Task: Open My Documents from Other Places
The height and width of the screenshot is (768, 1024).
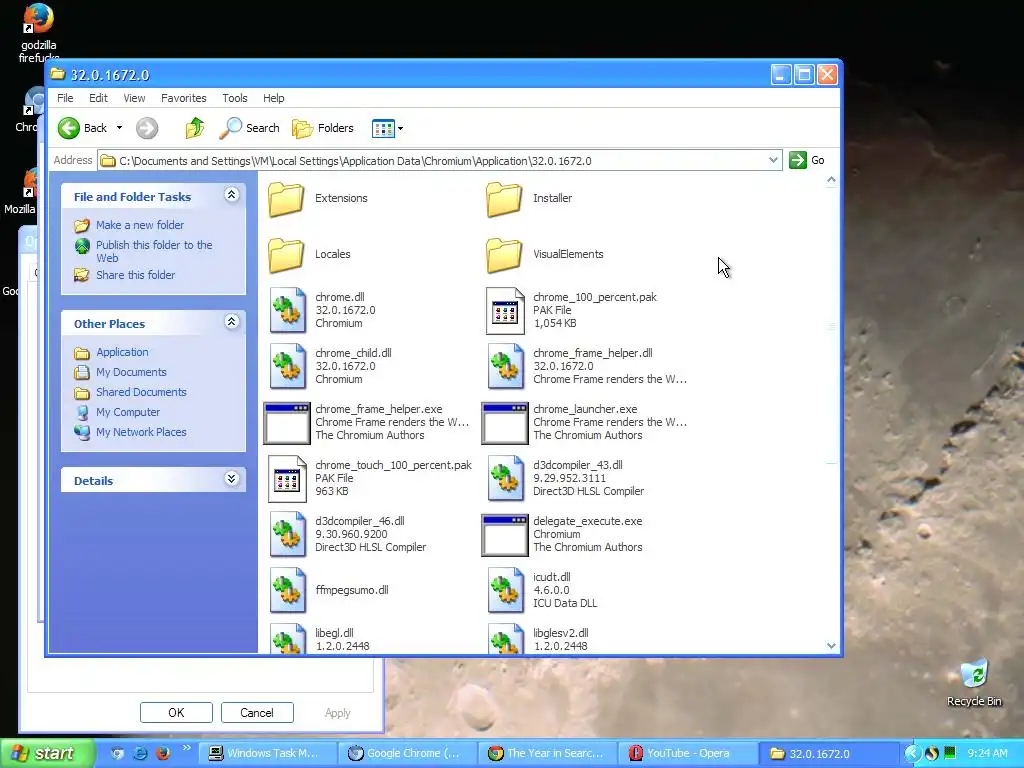Action: point(131,372)
